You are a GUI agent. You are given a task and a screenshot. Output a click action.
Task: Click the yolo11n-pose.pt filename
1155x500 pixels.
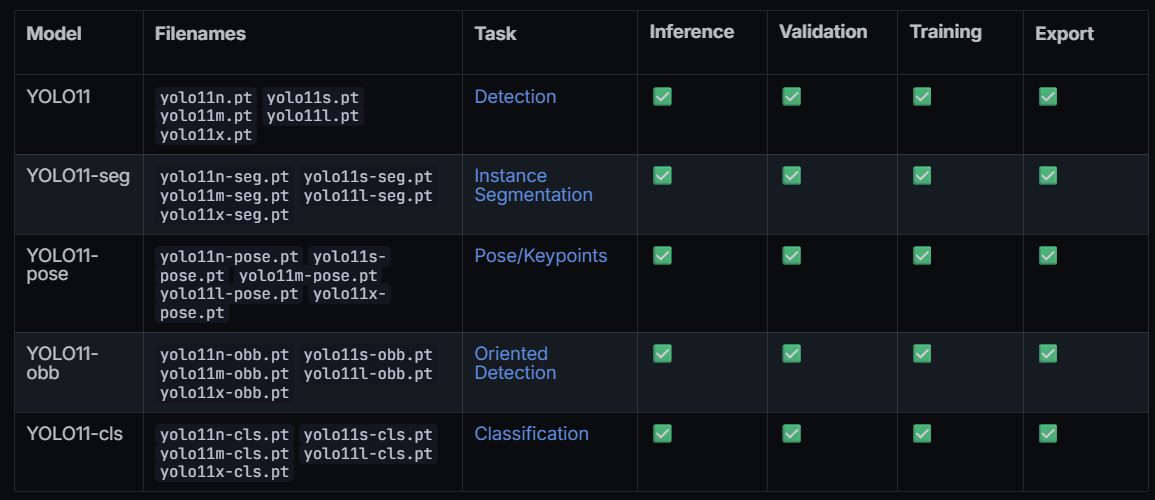[x=229, y=256]
